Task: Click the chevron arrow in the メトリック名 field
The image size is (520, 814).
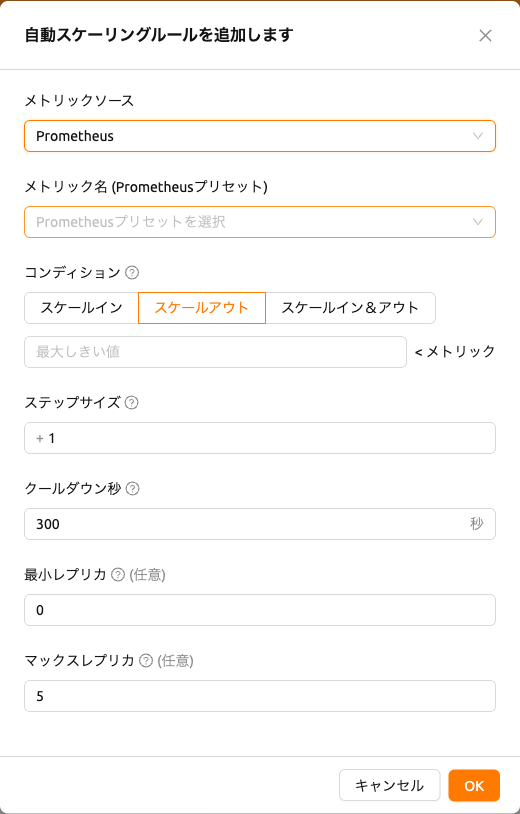Action: click(x=478, y=222)
